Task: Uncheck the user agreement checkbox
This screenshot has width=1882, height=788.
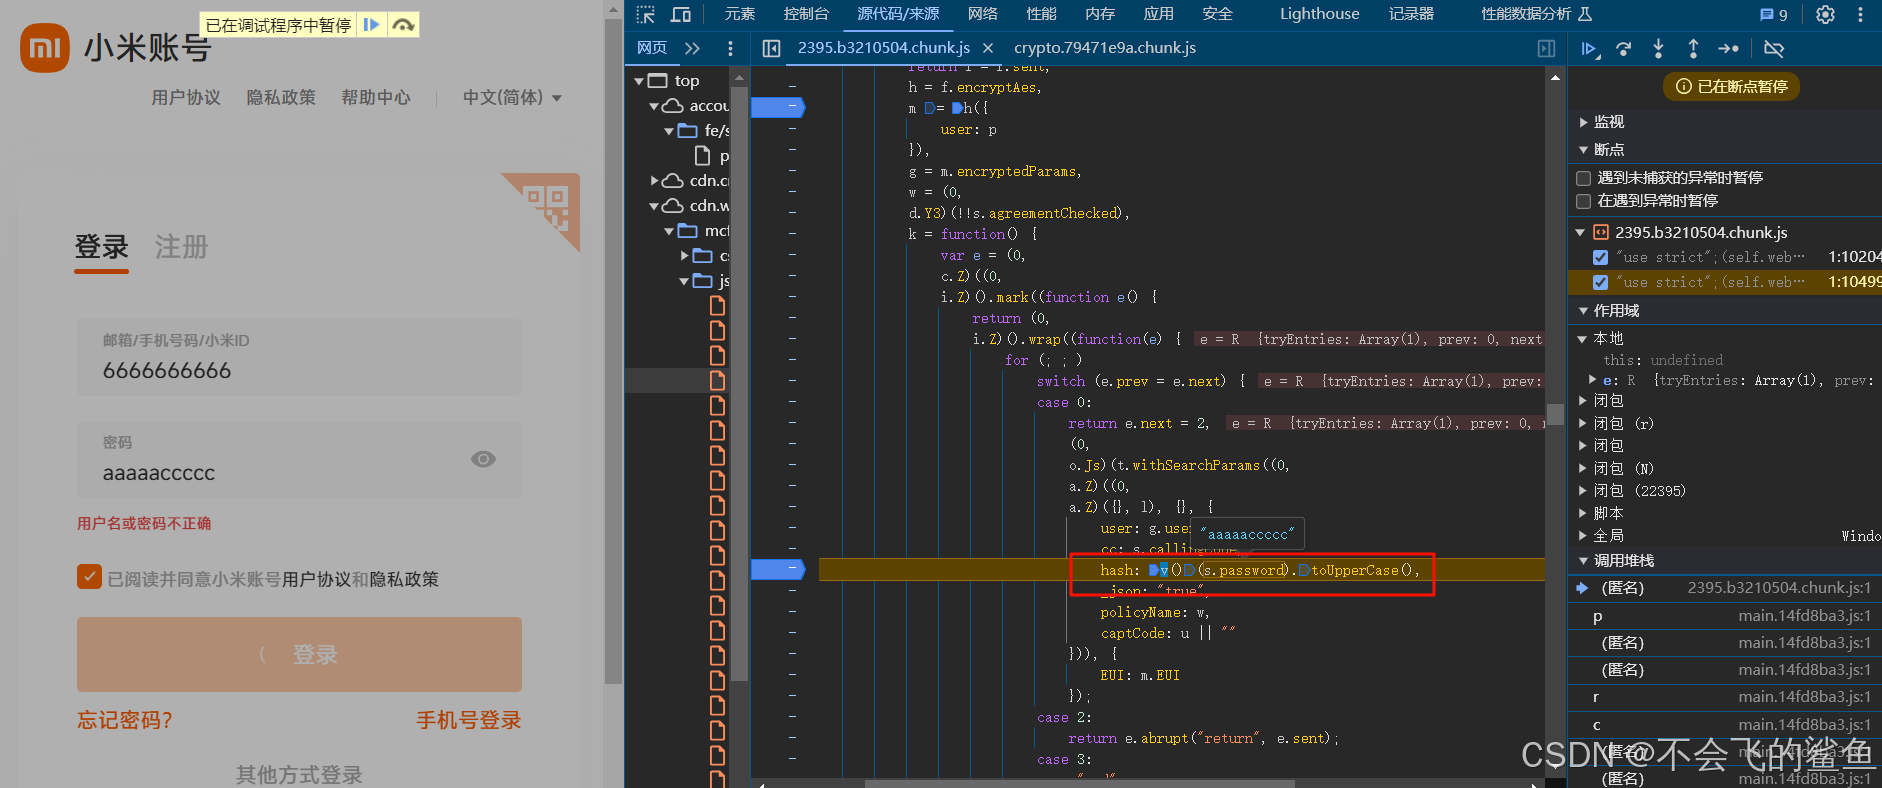Action: (x=89, y=577)
